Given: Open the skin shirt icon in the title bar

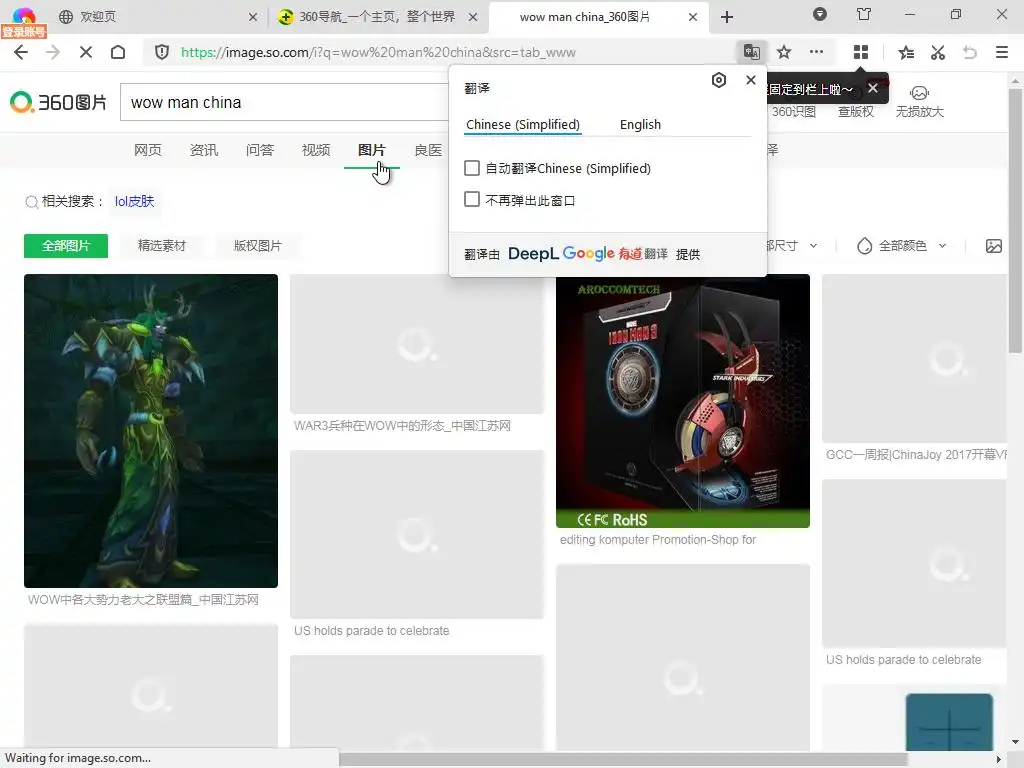Looking at the screenshot, I should tap(864, 14).
